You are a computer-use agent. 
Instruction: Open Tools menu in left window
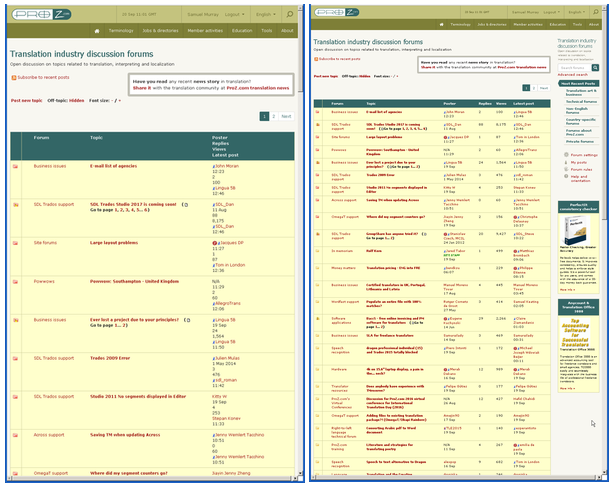coord(267,31)
